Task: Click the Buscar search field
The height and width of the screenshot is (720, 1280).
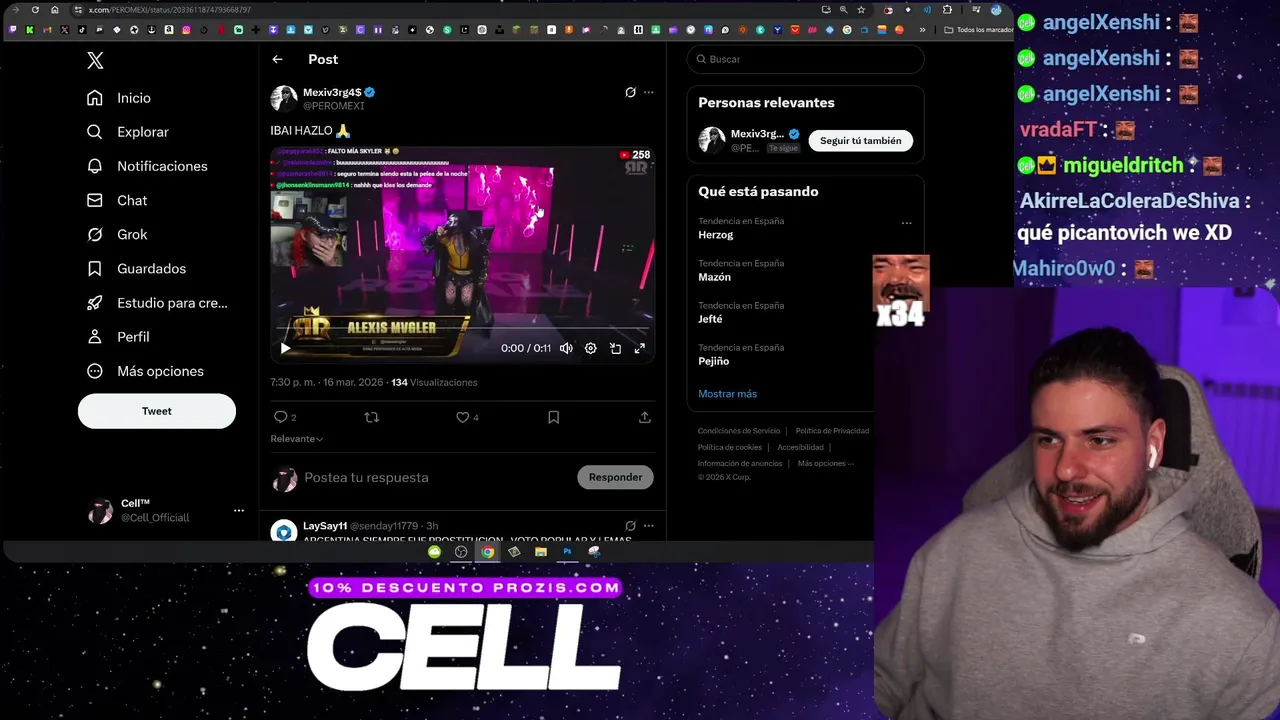Action: (x=805, y=59)
